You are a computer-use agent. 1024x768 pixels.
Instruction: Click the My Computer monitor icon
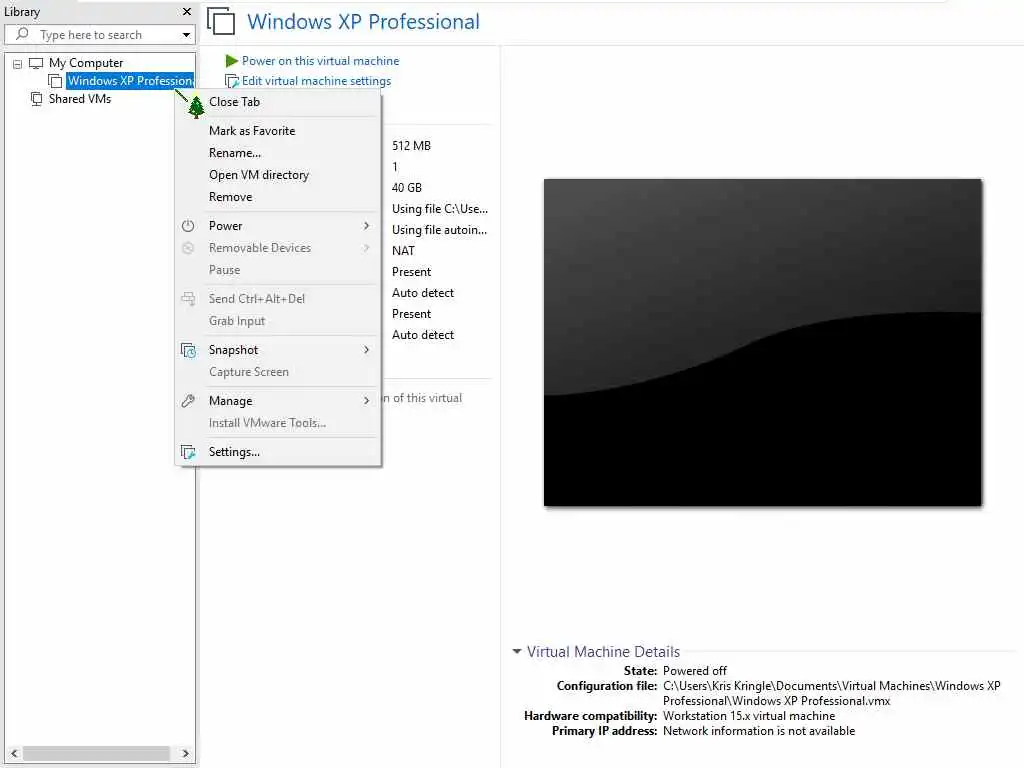(37, 63)
